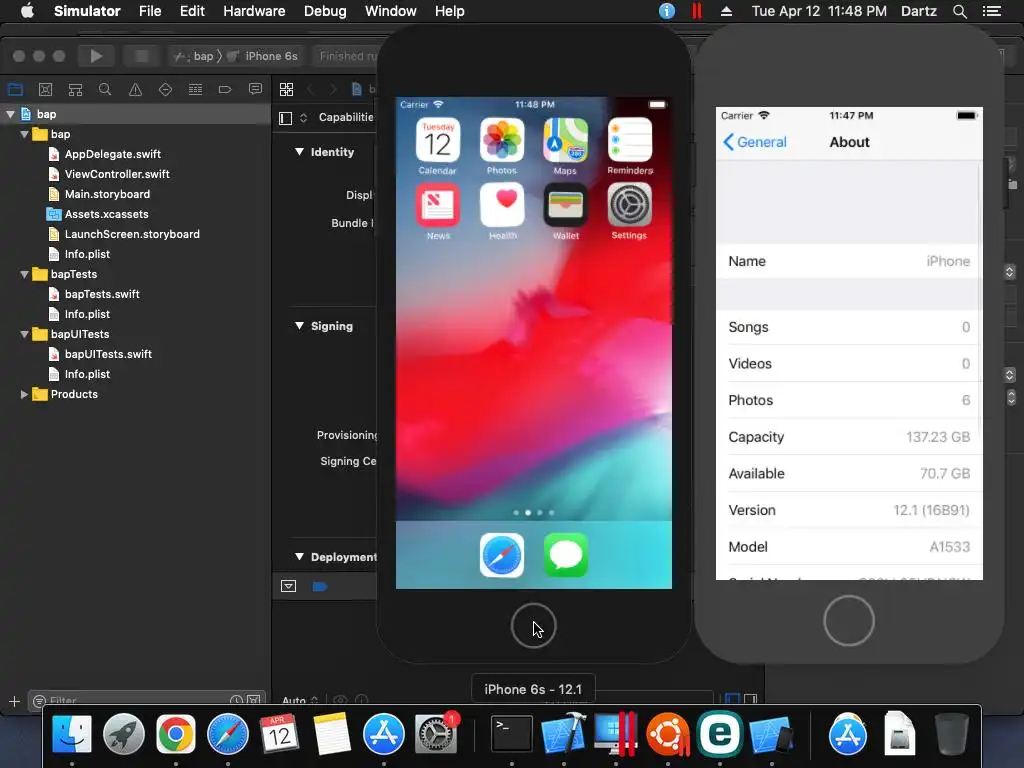The width and height of the screenshot is (1024, 768).
Task: Open the Reminders app icon
Action: tap(630, 140)
